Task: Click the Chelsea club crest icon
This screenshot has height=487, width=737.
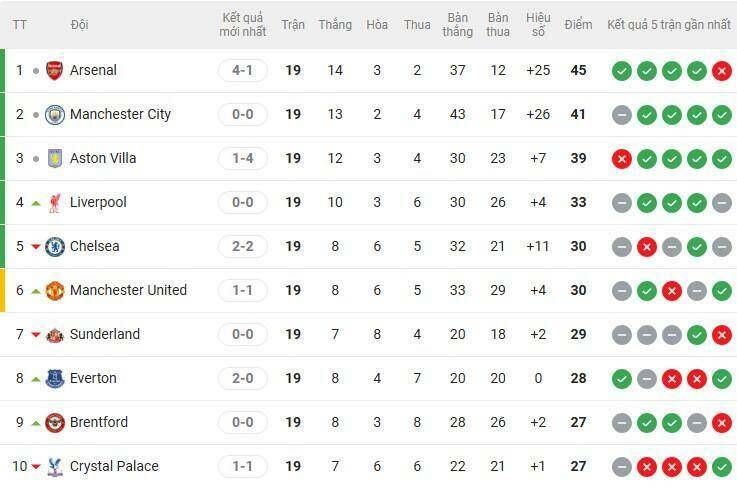Action: click(55, 246)
